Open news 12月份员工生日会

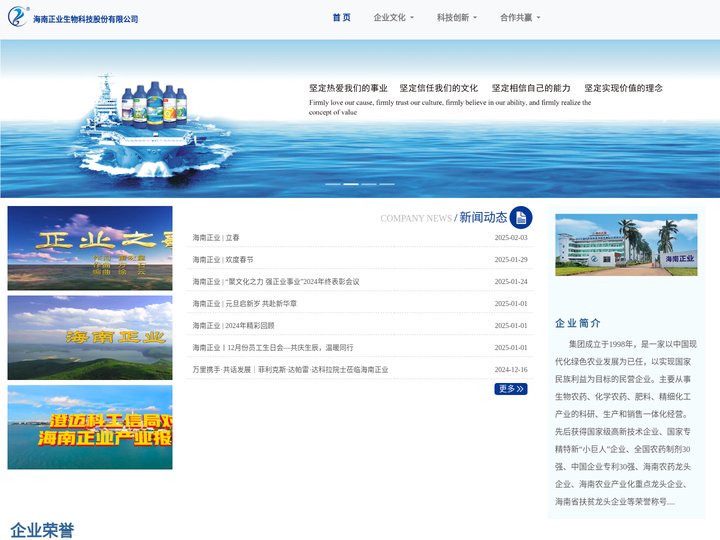[x=273, y=348]
